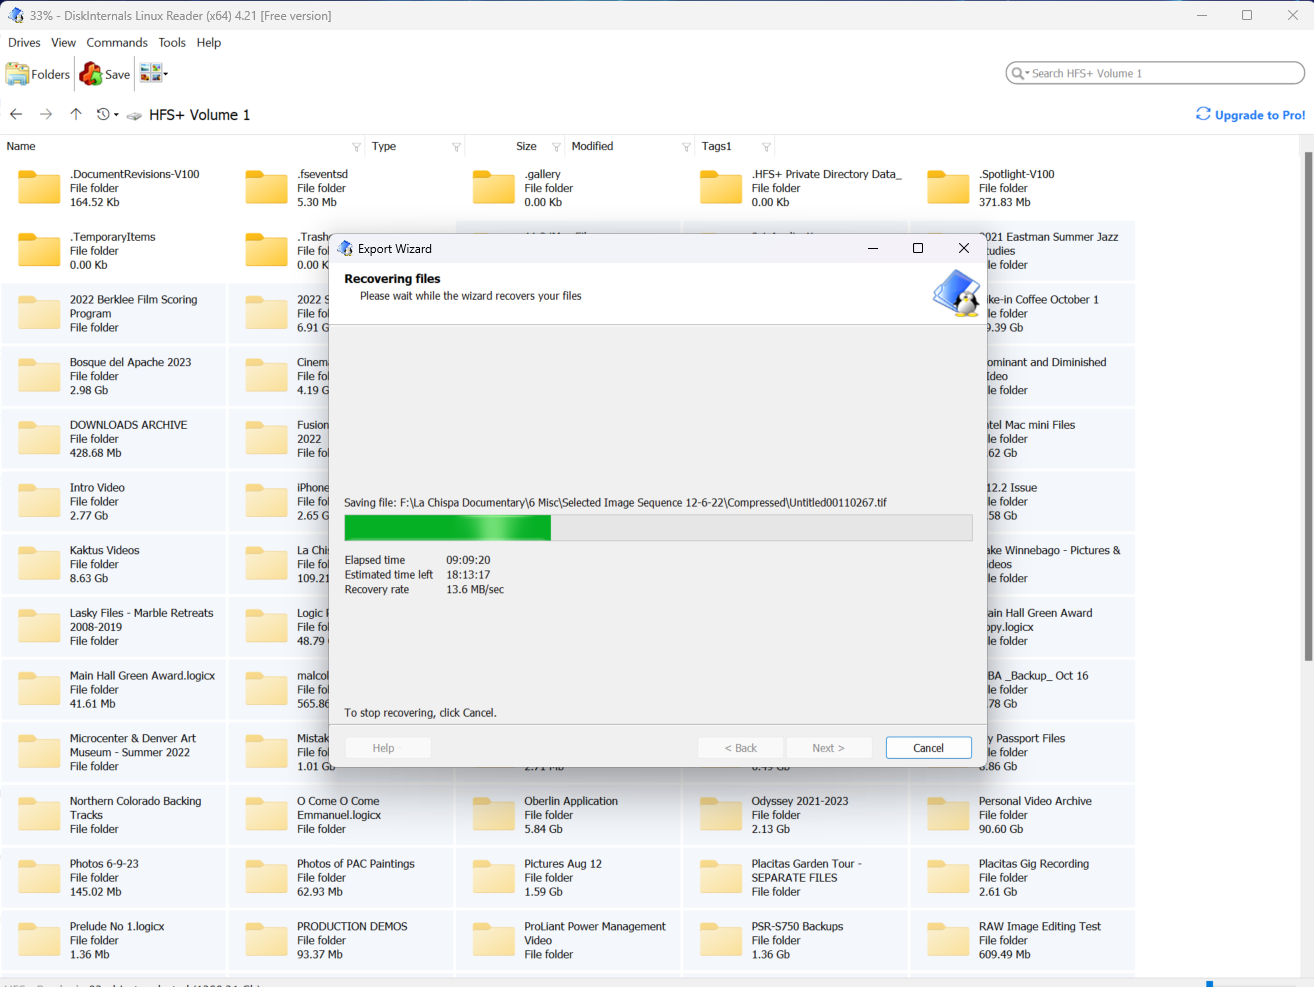
Task: Click the HFS+ Volume 1 drive icon
Action: pyautogui.click(x=134, y=115)
